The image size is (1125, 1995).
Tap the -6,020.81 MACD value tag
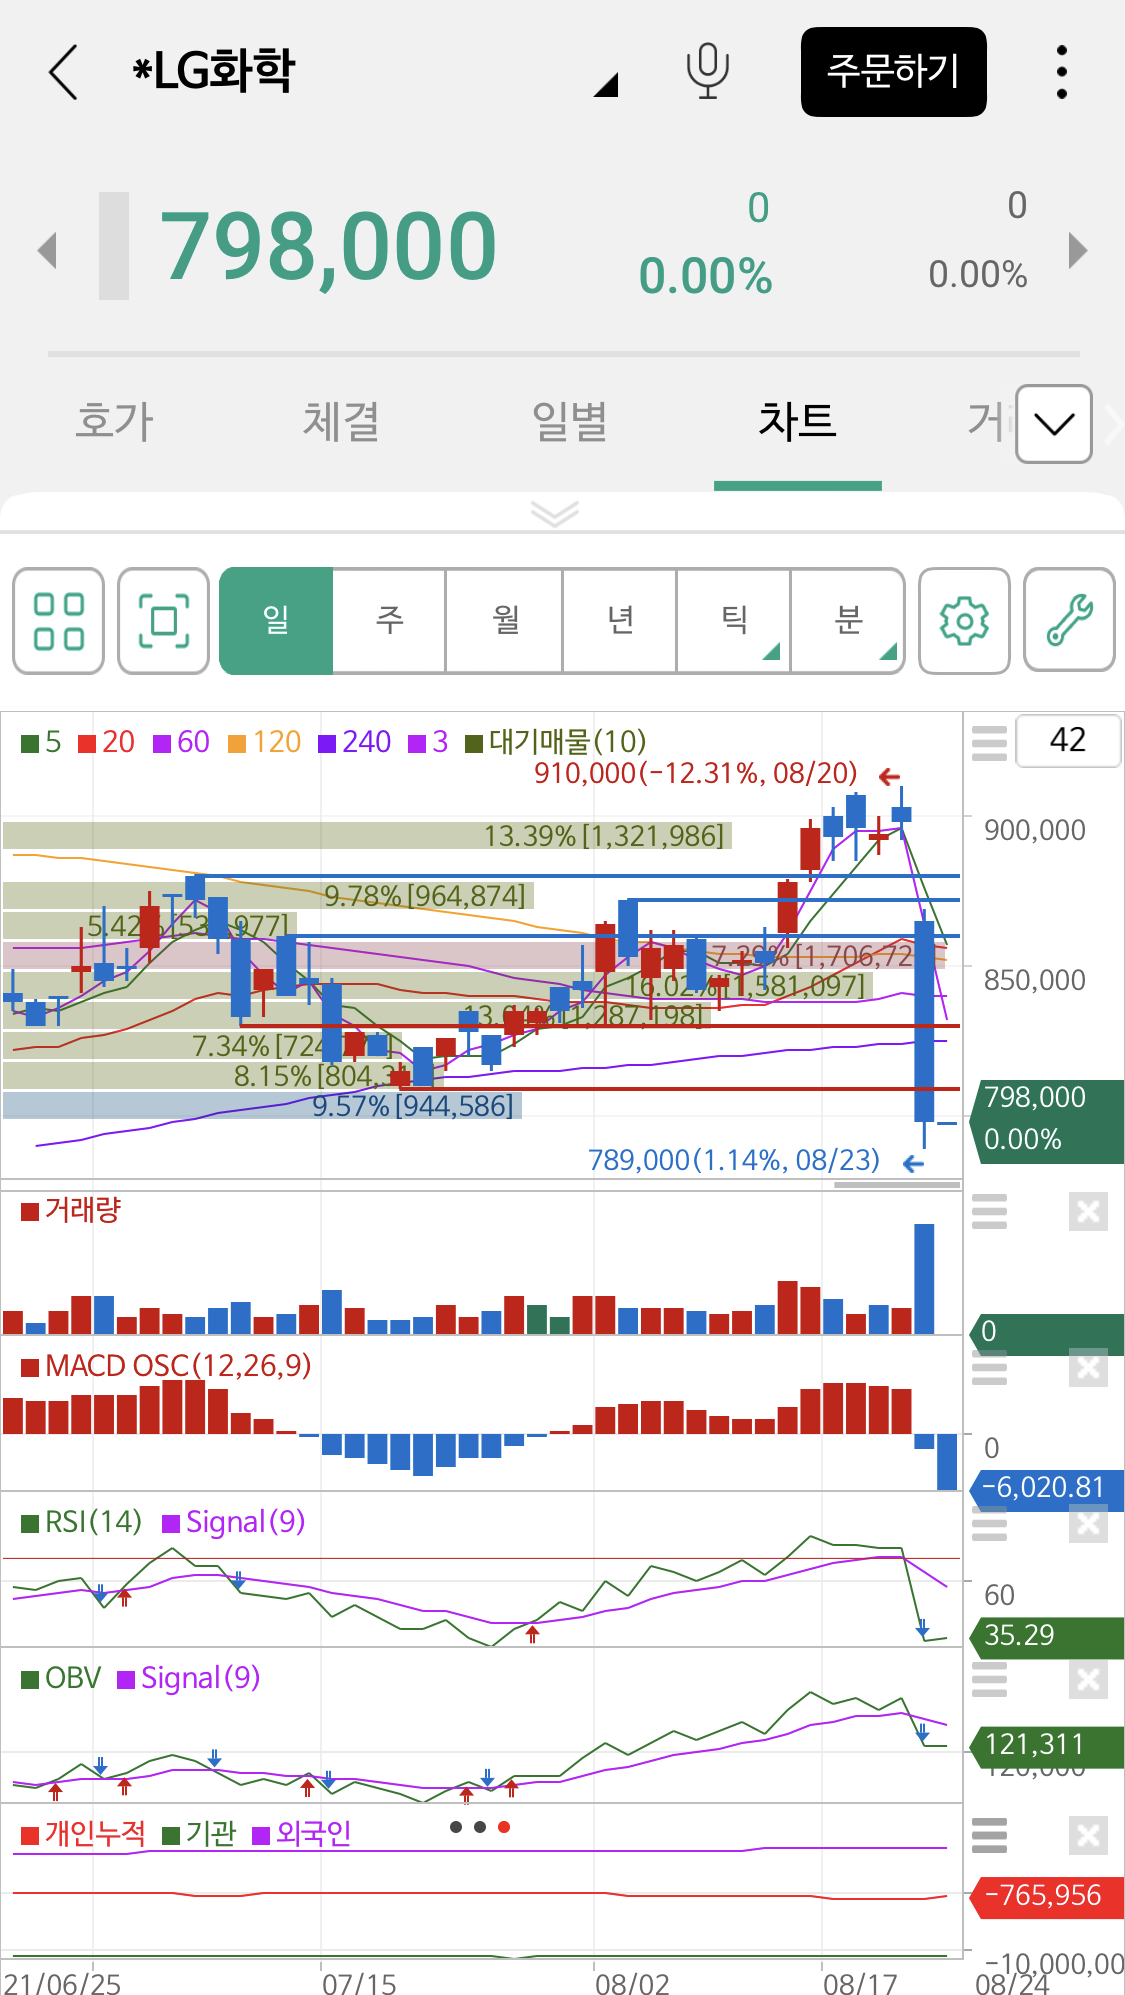tap(1046, 1488)
